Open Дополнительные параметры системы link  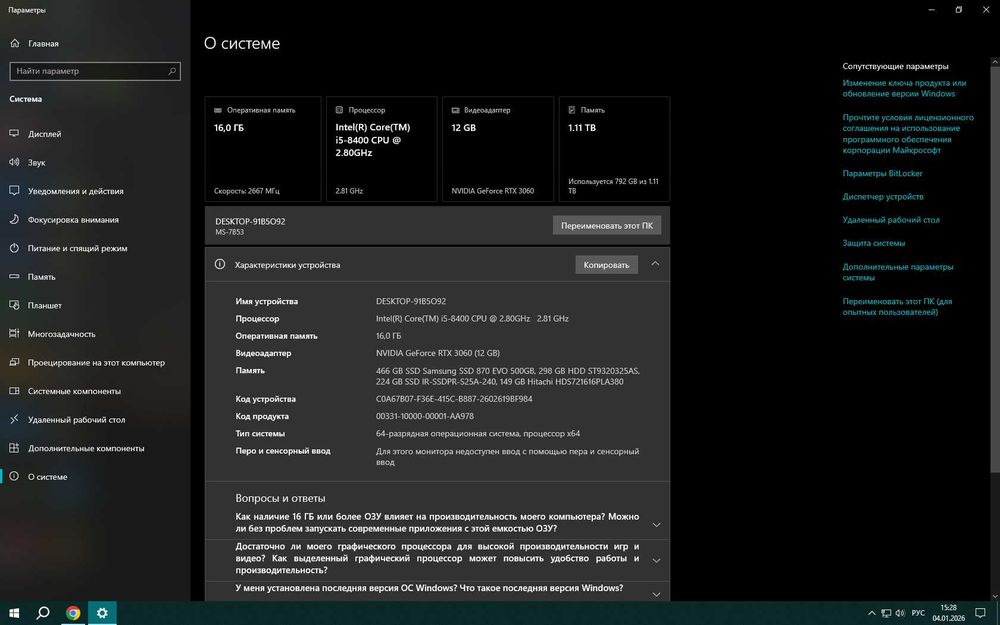click(x=897, y=272)
